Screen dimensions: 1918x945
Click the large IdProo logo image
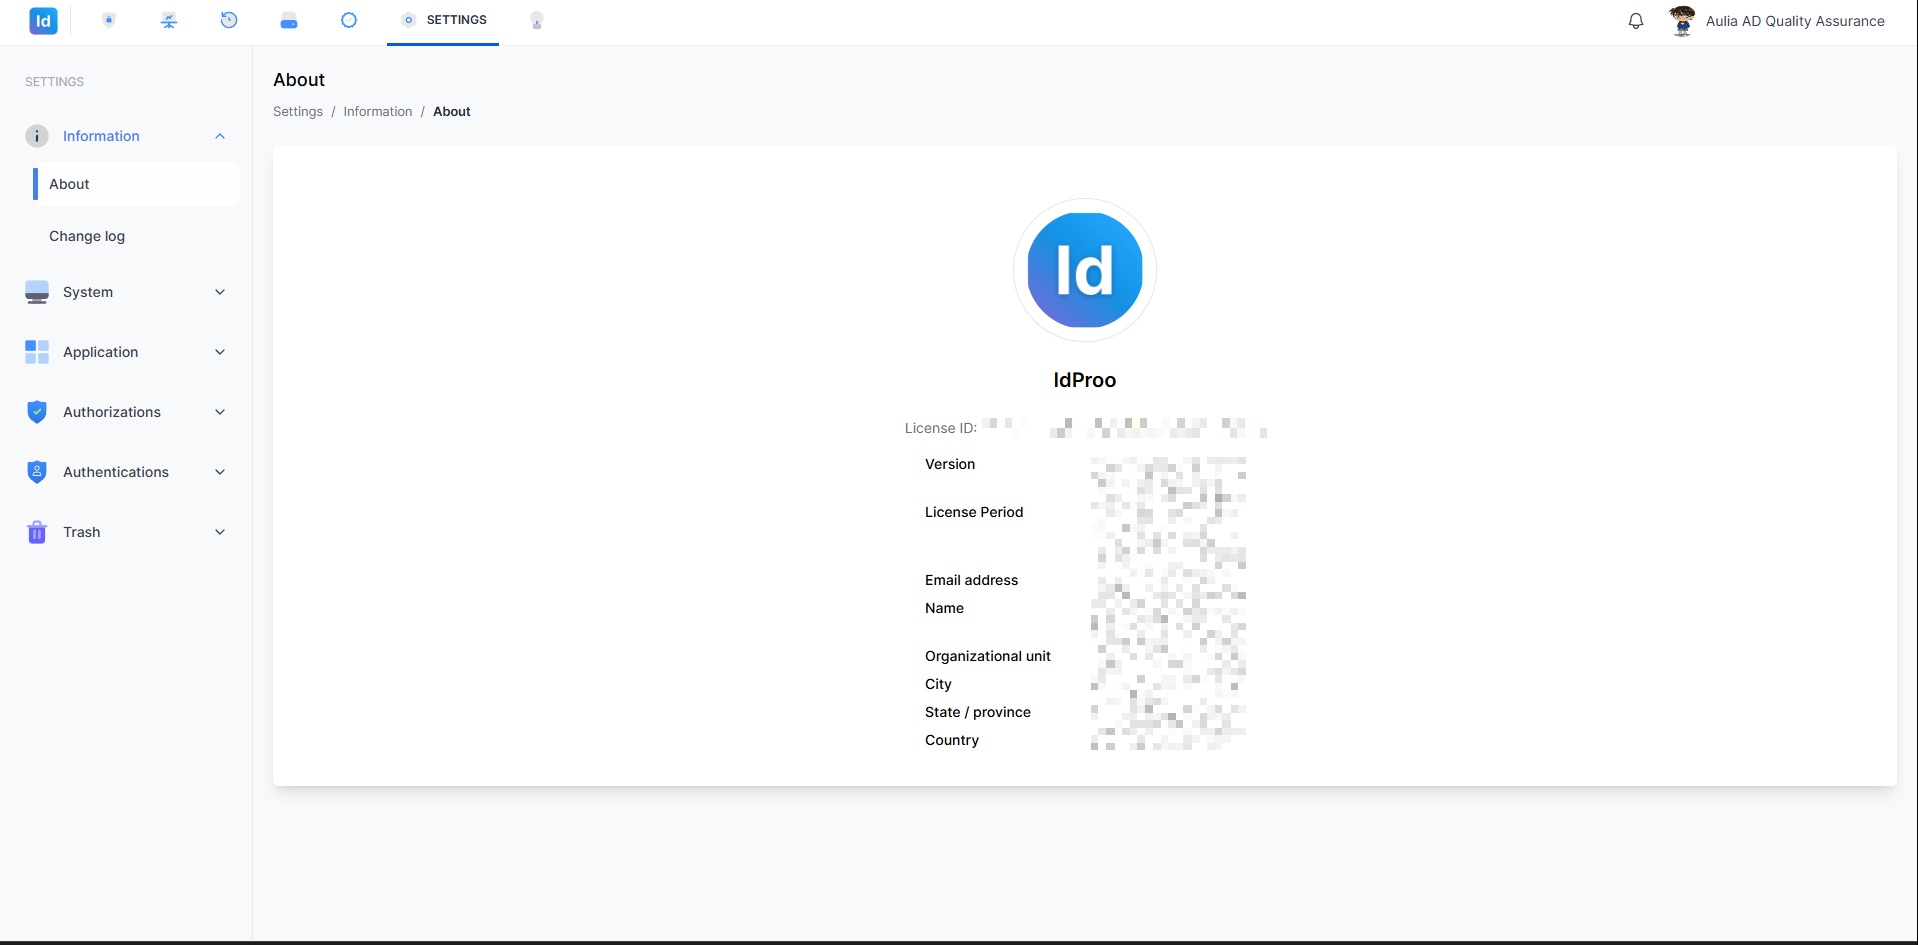click(x=1085, y=270)
